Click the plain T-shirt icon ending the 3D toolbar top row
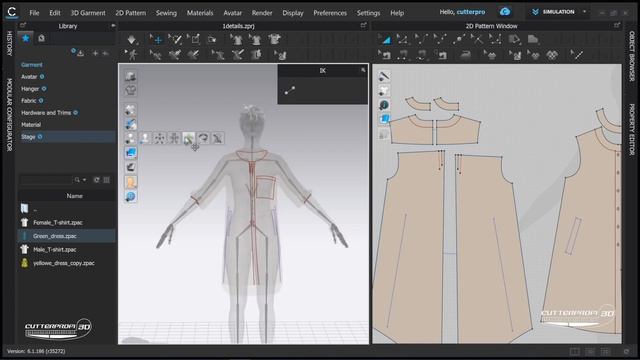Screen dimensions: 640x360 [x=274, y=40]
